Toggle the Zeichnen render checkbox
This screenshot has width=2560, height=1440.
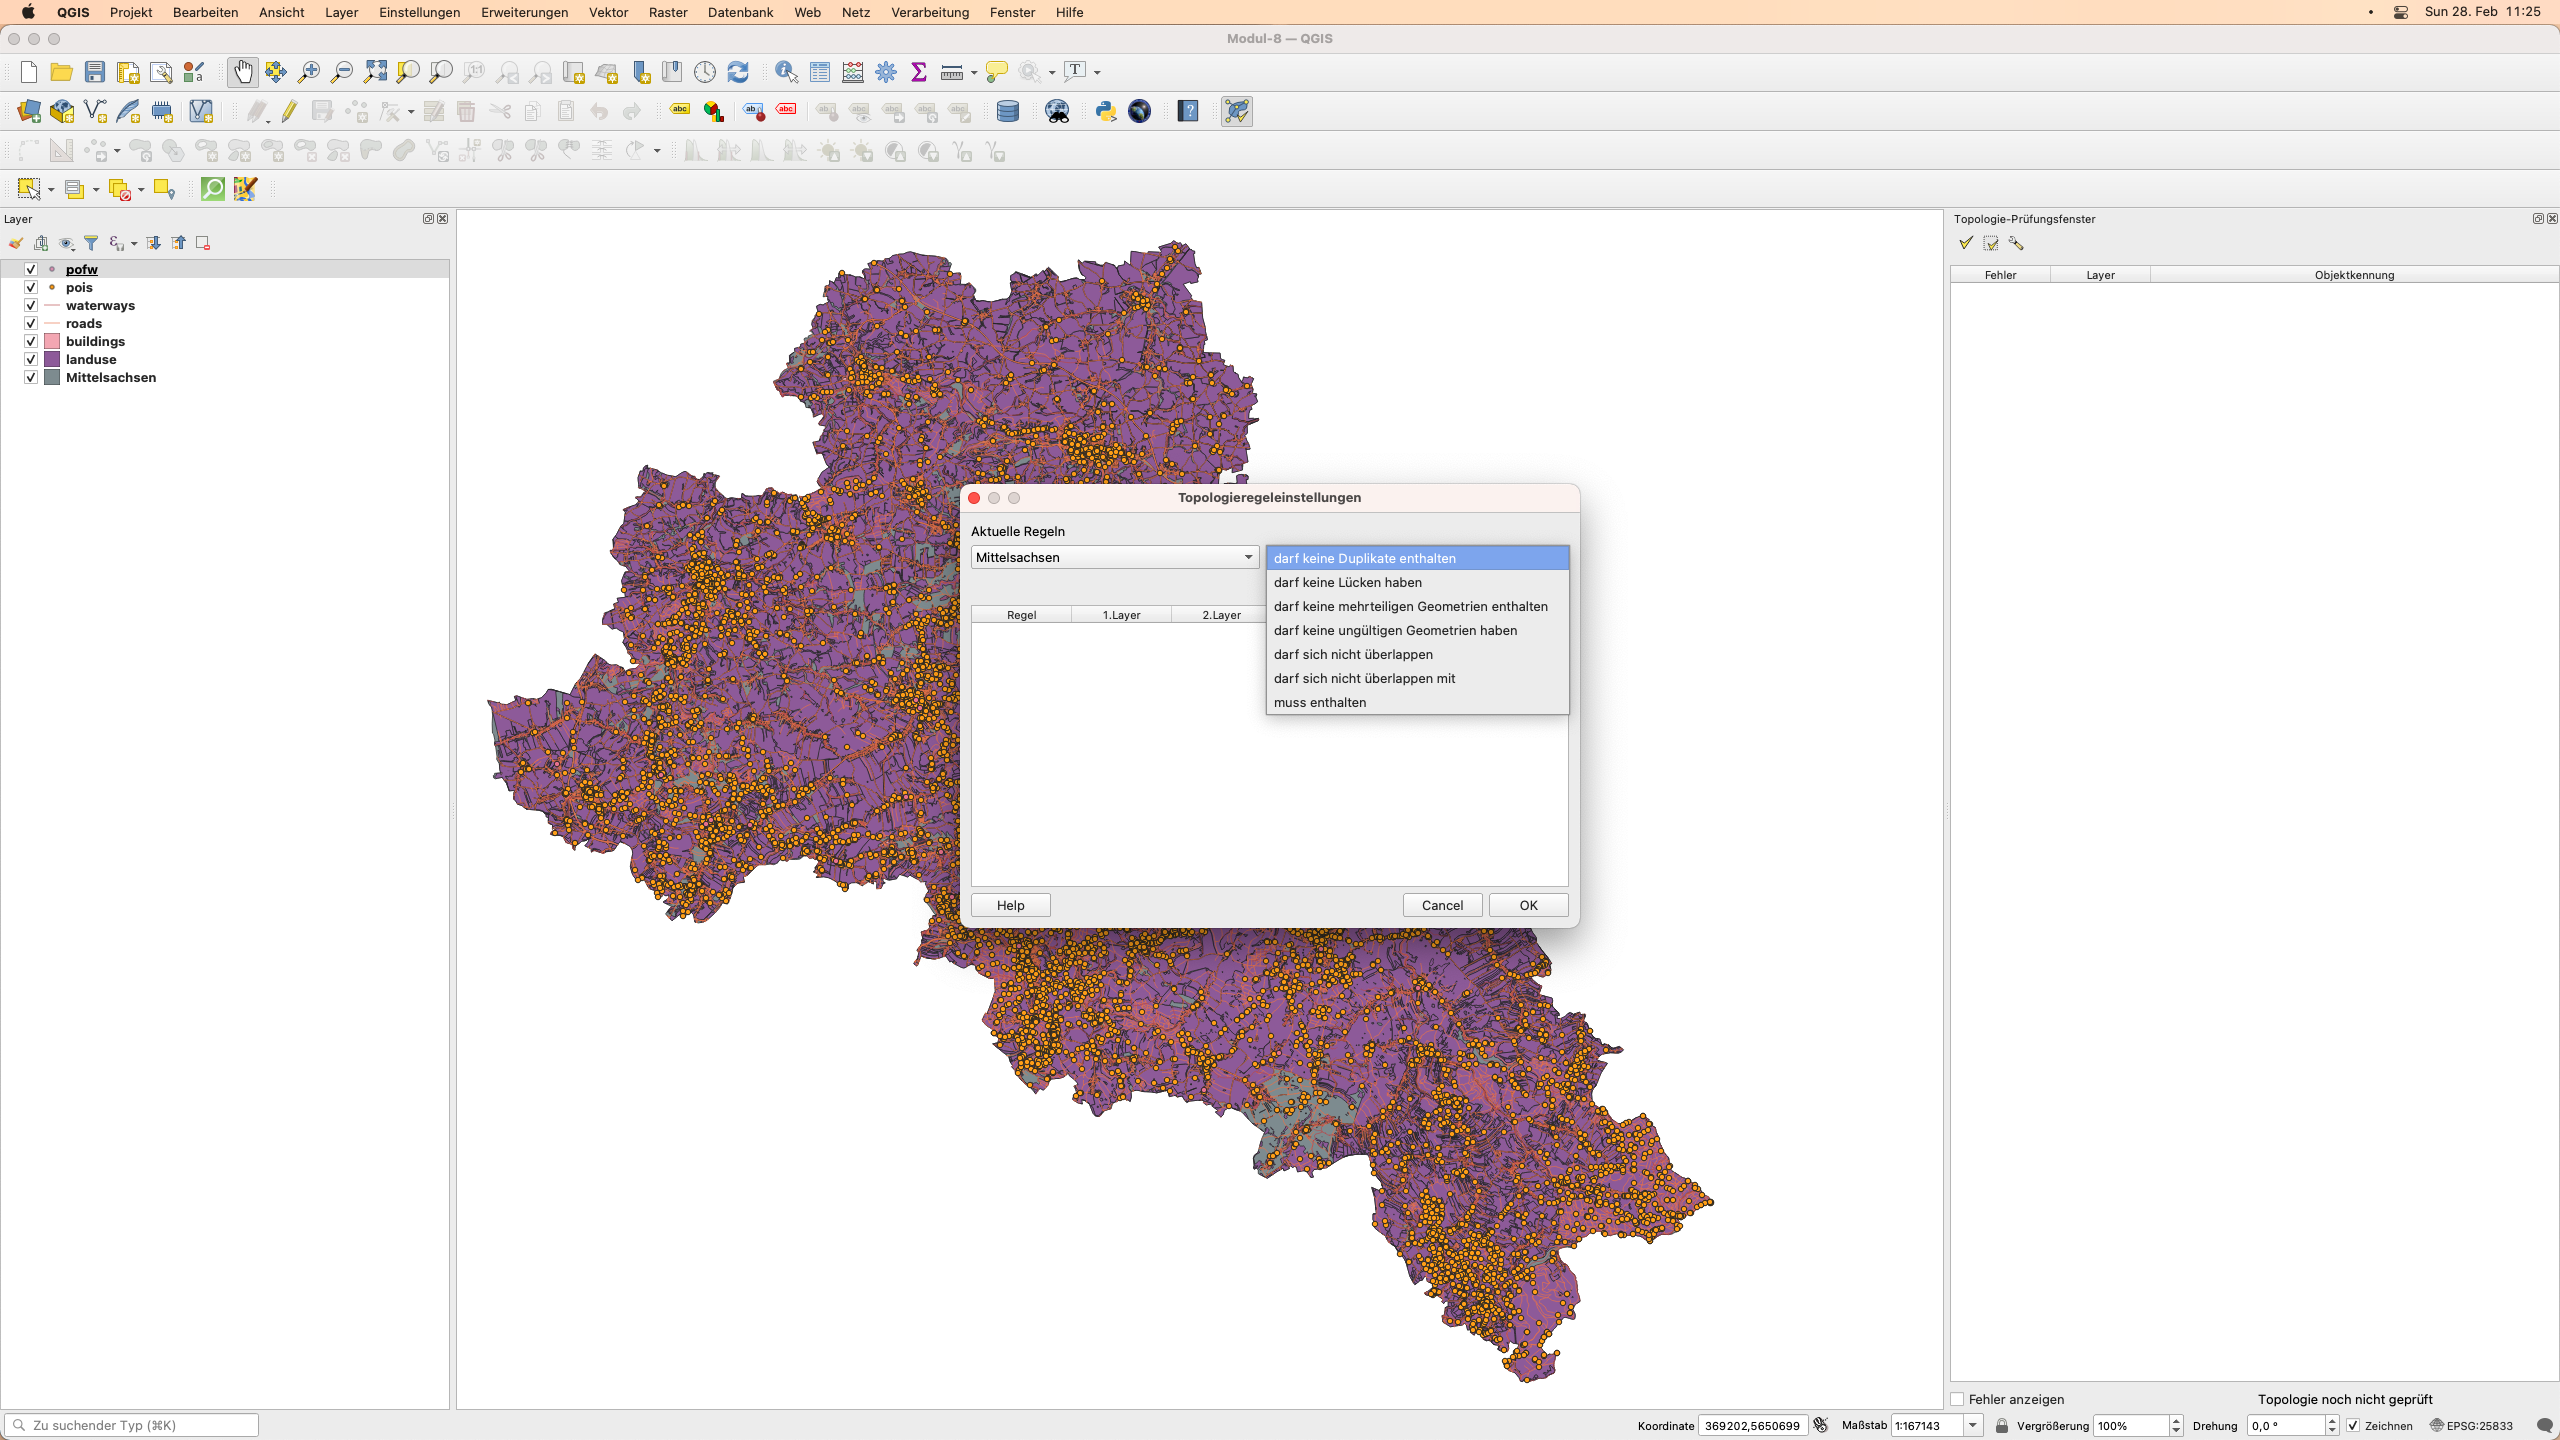[2353, 1425]
